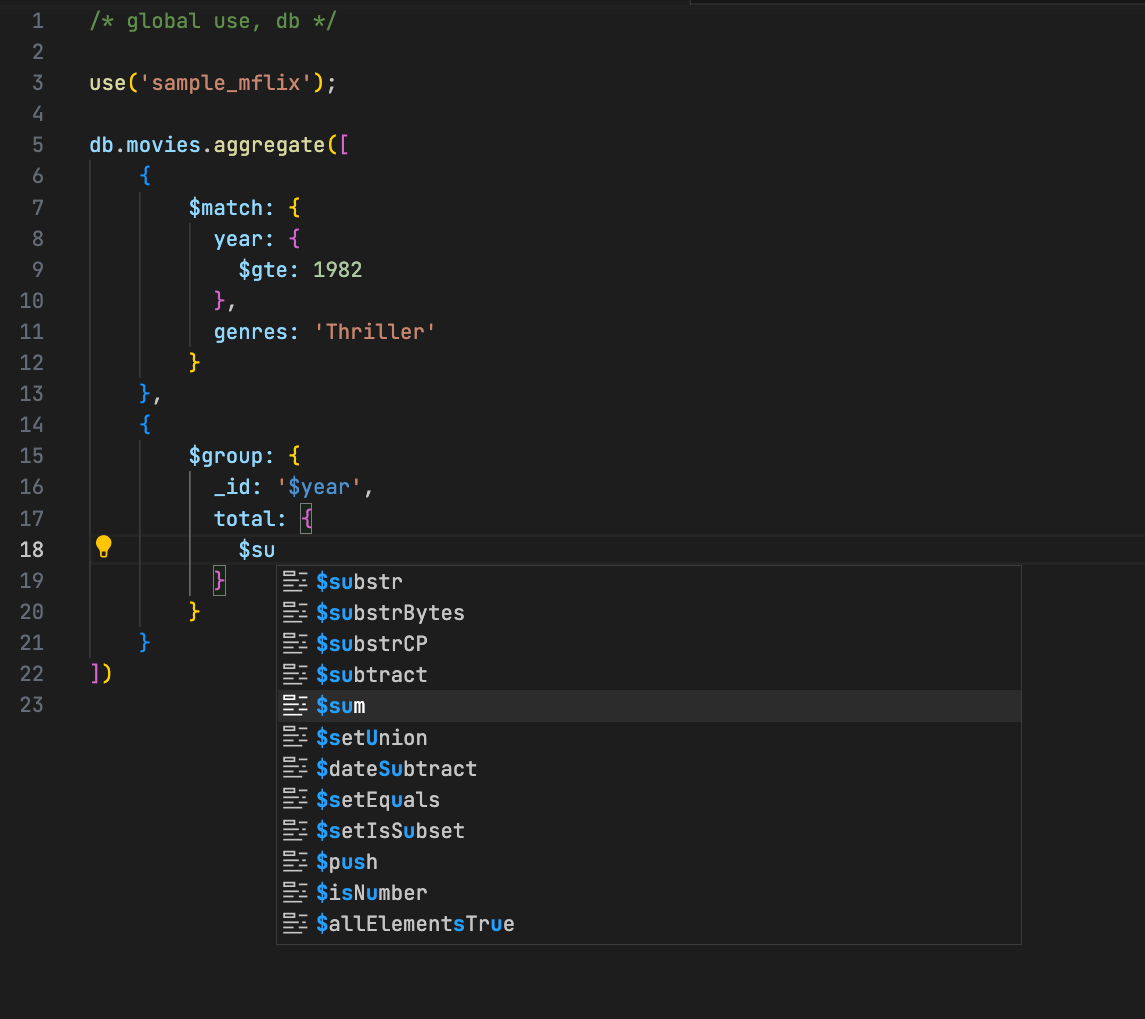Image resolution: width=1145 pixels, height=1019 pixels.
Task: Select the $setUnion completion entry
Action: tap(648, 738)
